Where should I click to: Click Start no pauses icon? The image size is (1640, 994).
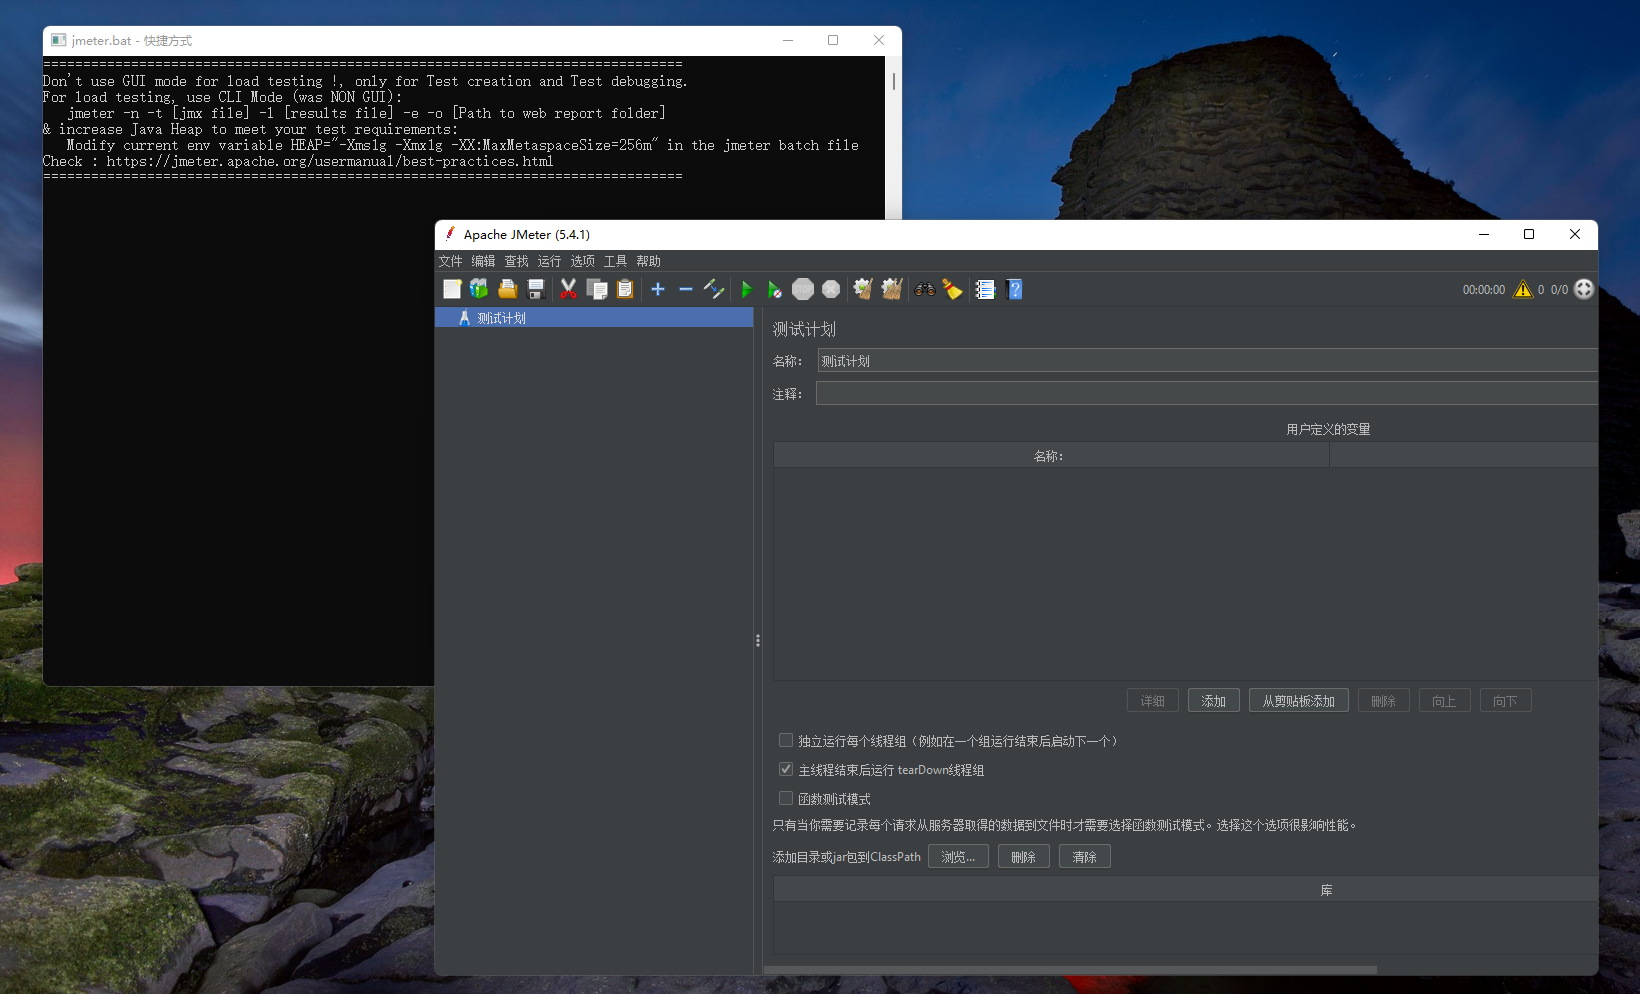click(774, 289)
